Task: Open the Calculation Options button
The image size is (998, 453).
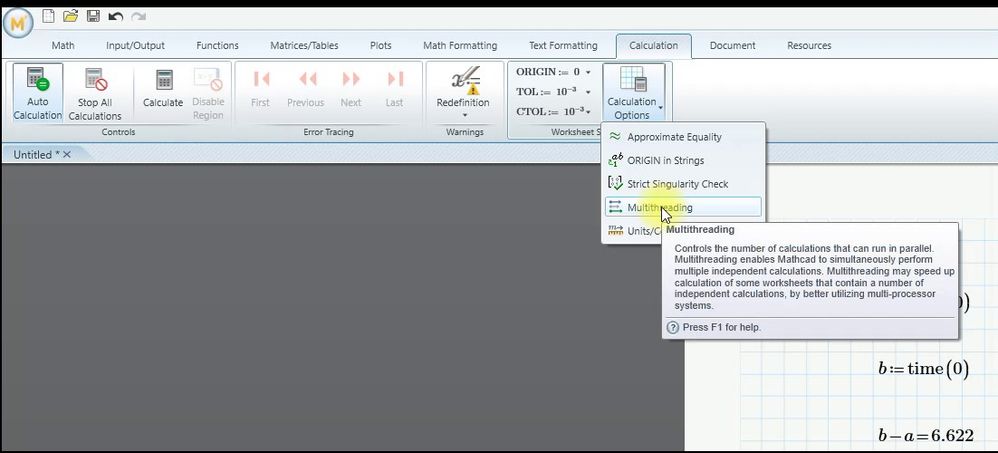Action: (x=634, y=93)
